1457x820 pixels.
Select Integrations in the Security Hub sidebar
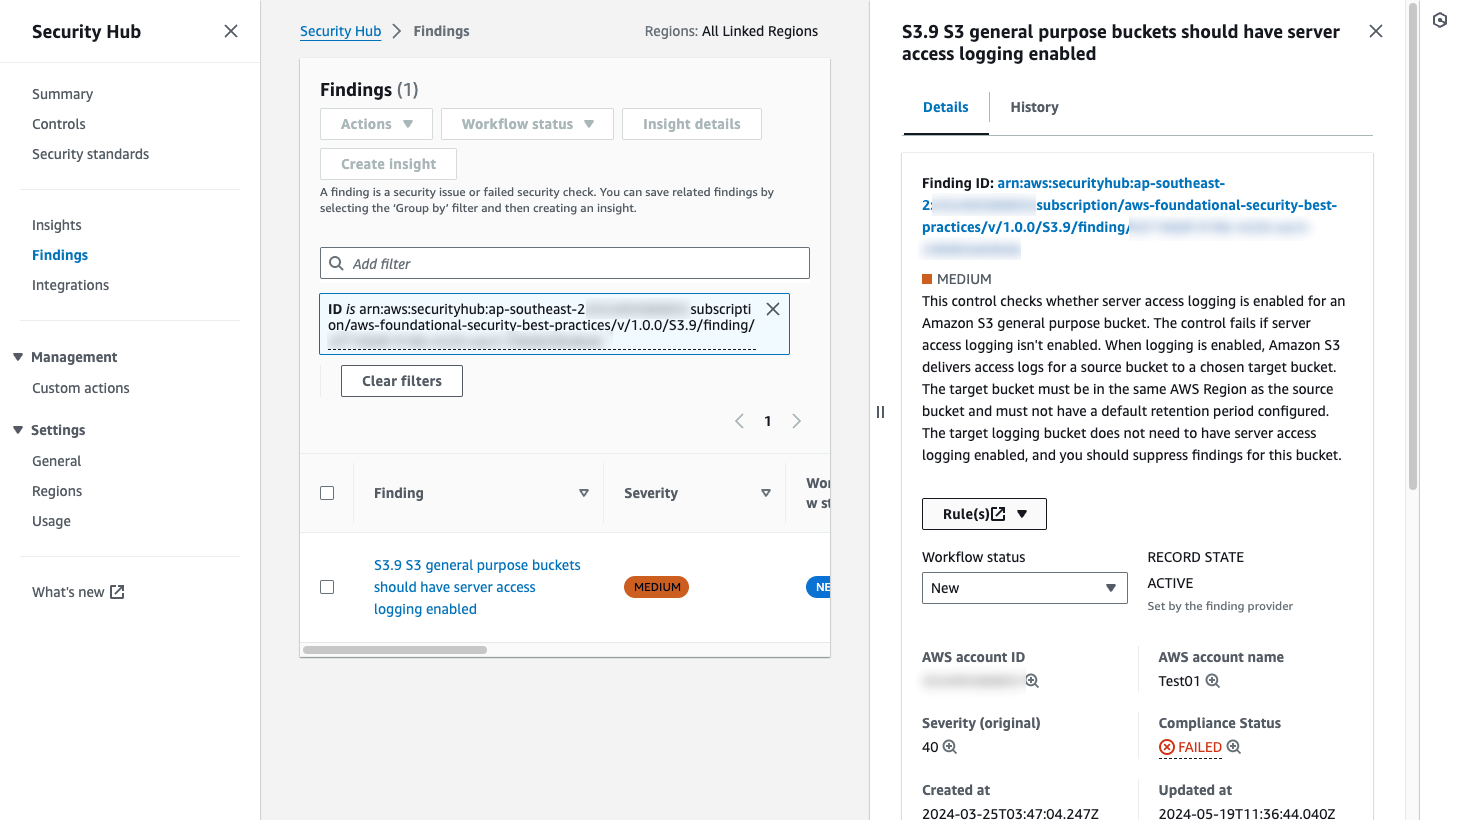point(70,284)
